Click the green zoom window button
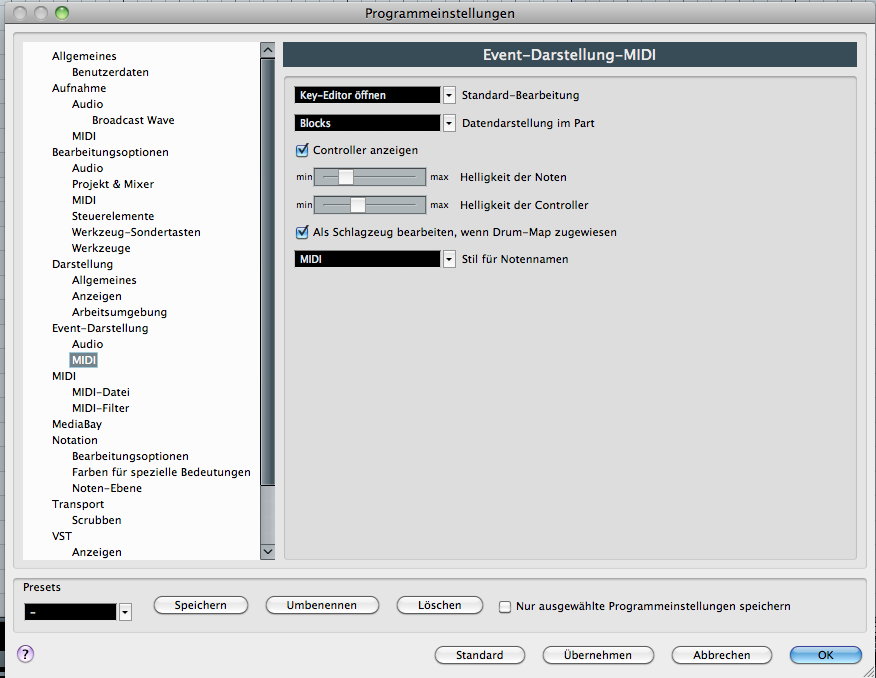Viewport: 876px width, 678px height. click(62, 13)
